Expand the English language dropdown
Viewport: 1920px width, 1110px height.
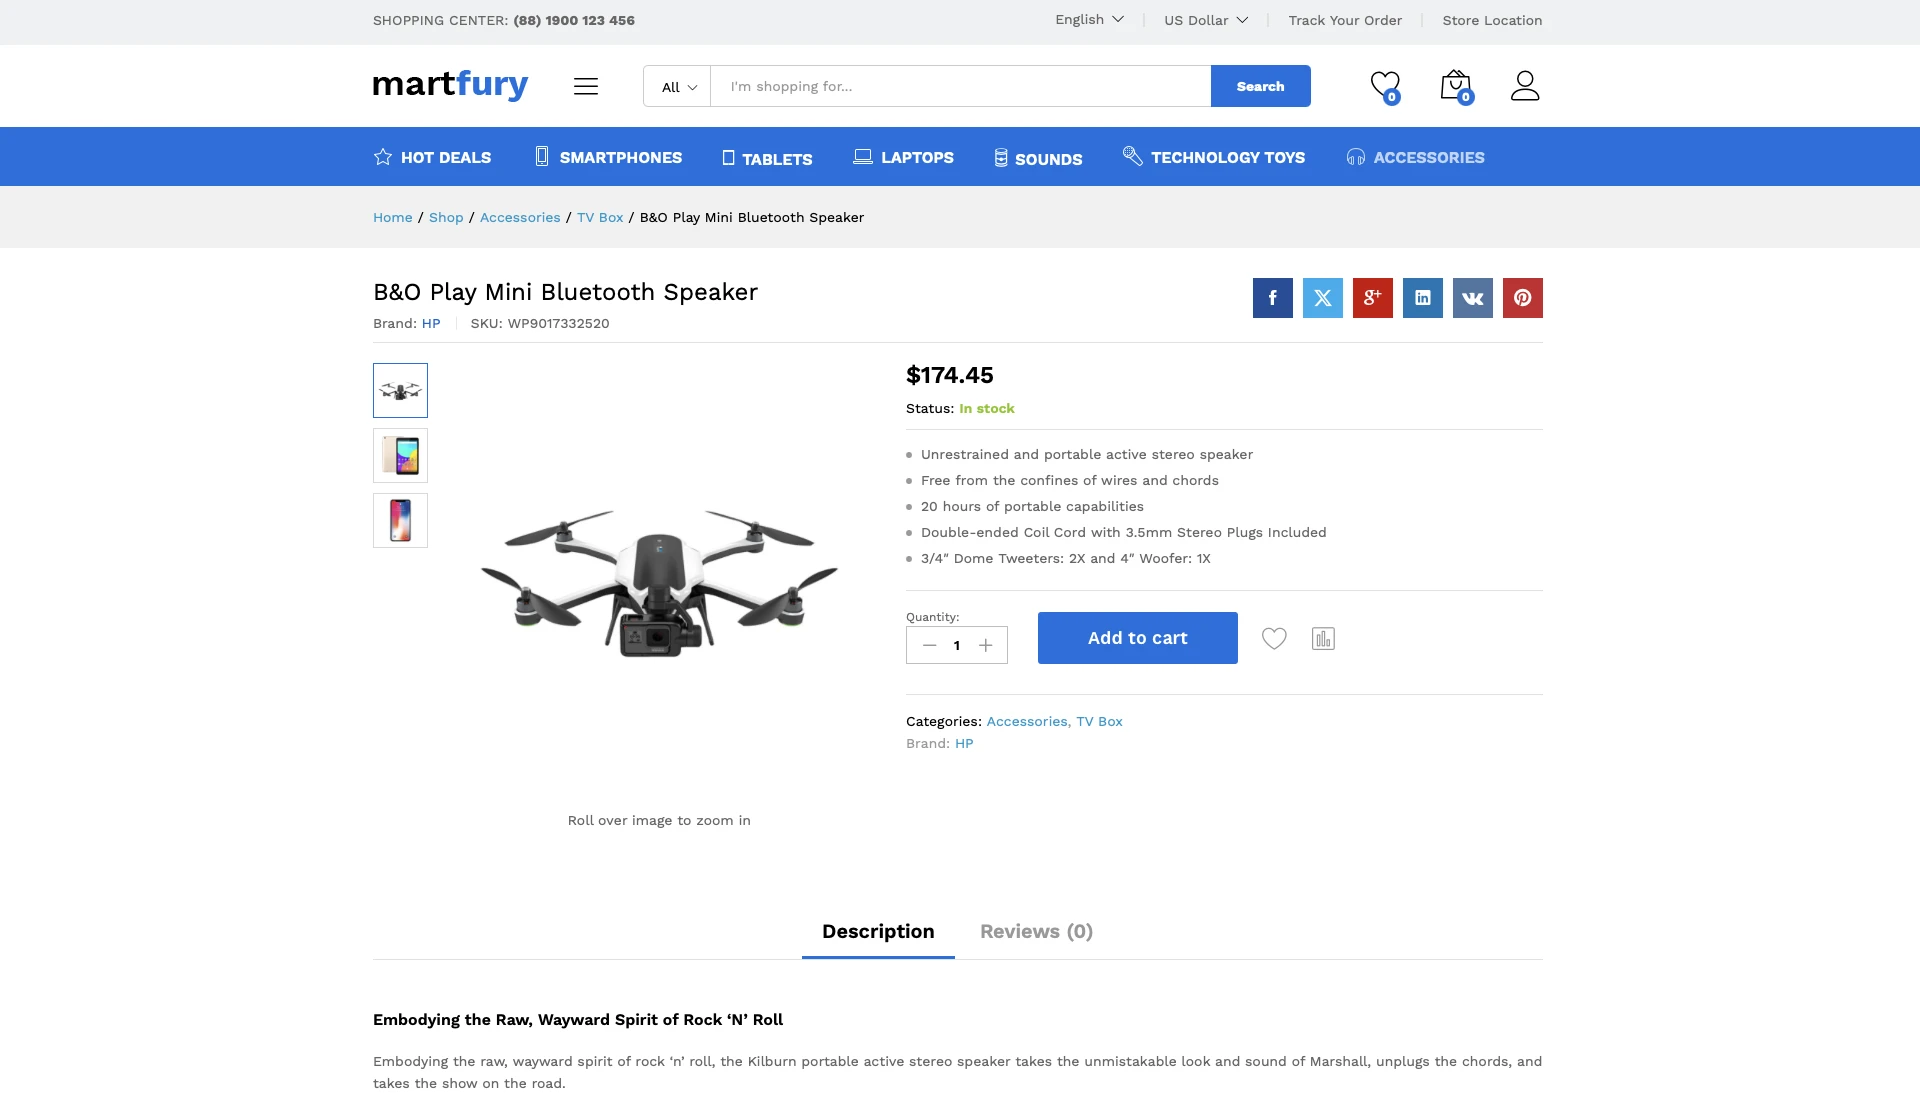click(1089, 20)
